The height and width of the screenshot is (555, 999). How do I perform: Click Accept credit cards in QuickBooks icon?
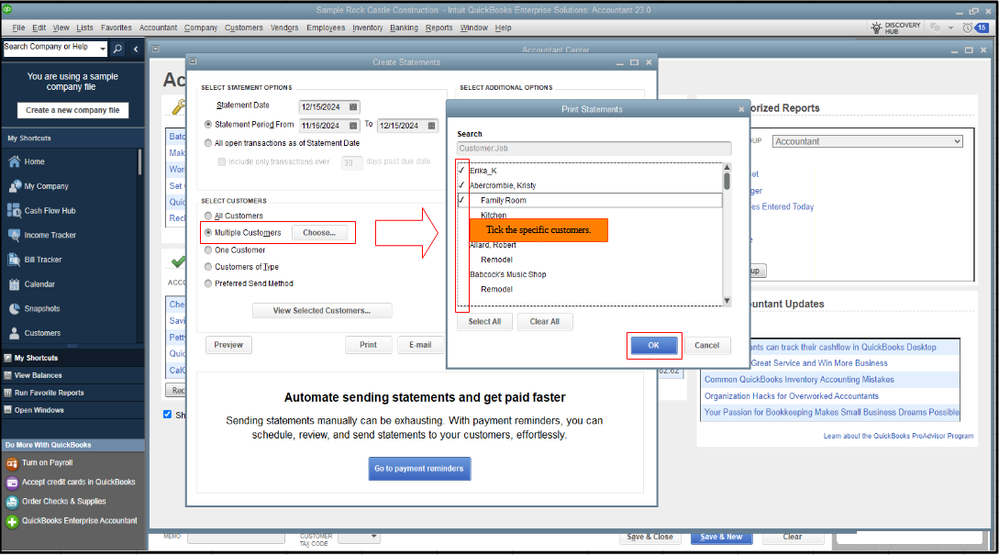pos(11,482)
